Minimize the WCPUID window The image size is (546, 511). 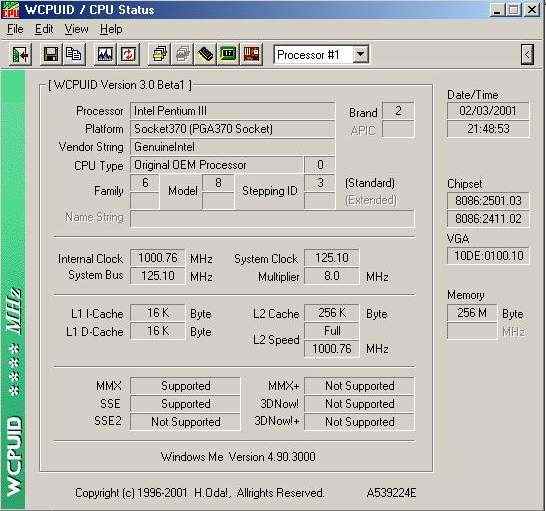[x=497, y=10]
